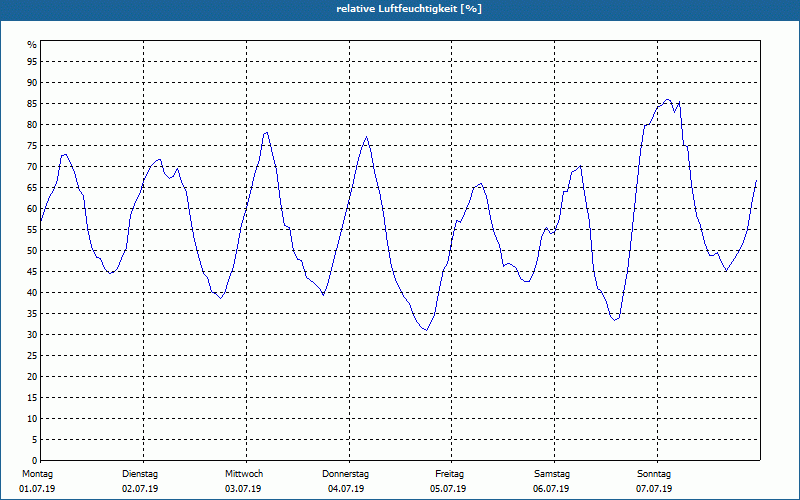Viewport: 800px width, 500px height.
Task: Click the y-axis value 10
Action: 32,419
